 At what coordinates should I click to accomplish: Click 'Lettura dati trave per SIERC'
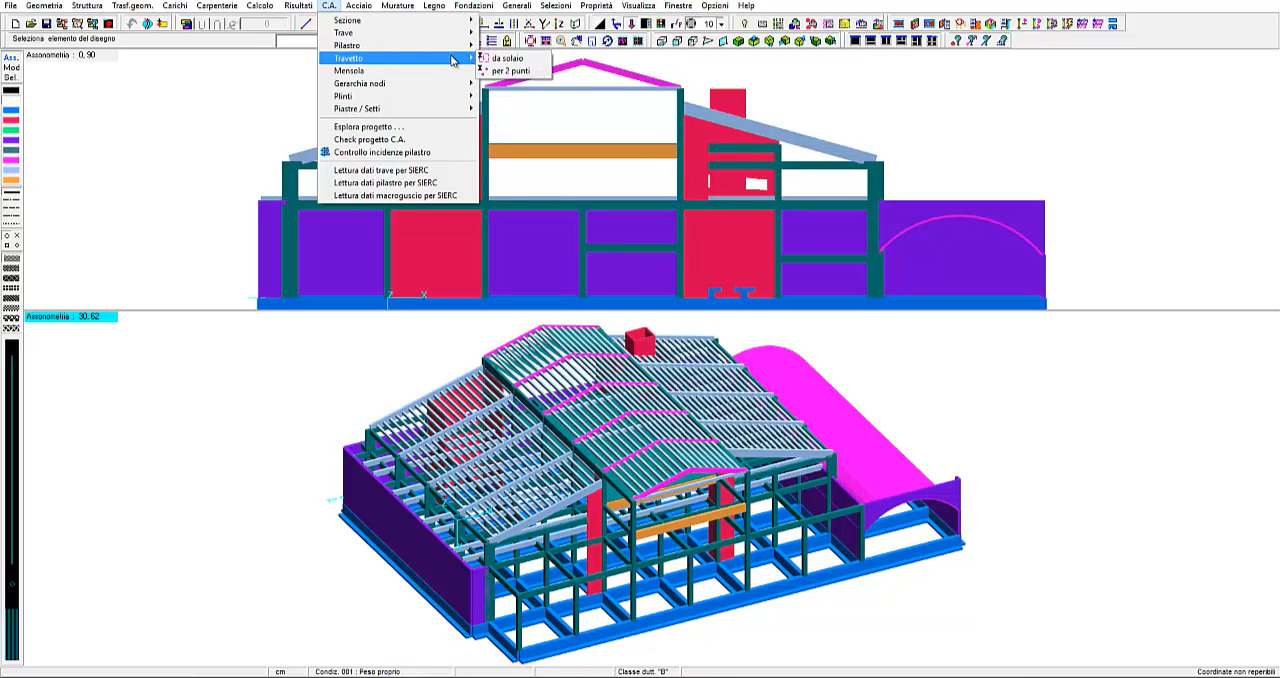tap(381, 170)
